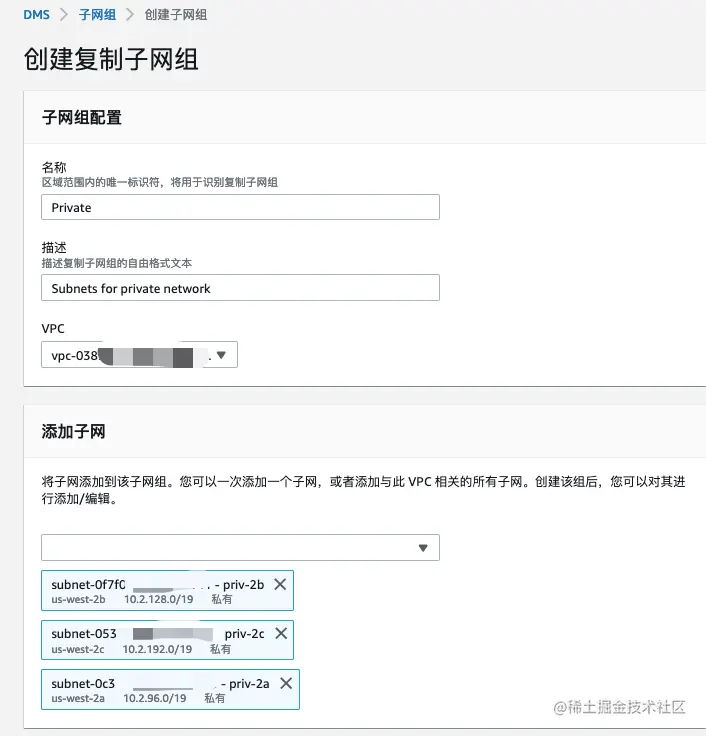Select the subnet-053 priv-2c tag

coord(168,640)
